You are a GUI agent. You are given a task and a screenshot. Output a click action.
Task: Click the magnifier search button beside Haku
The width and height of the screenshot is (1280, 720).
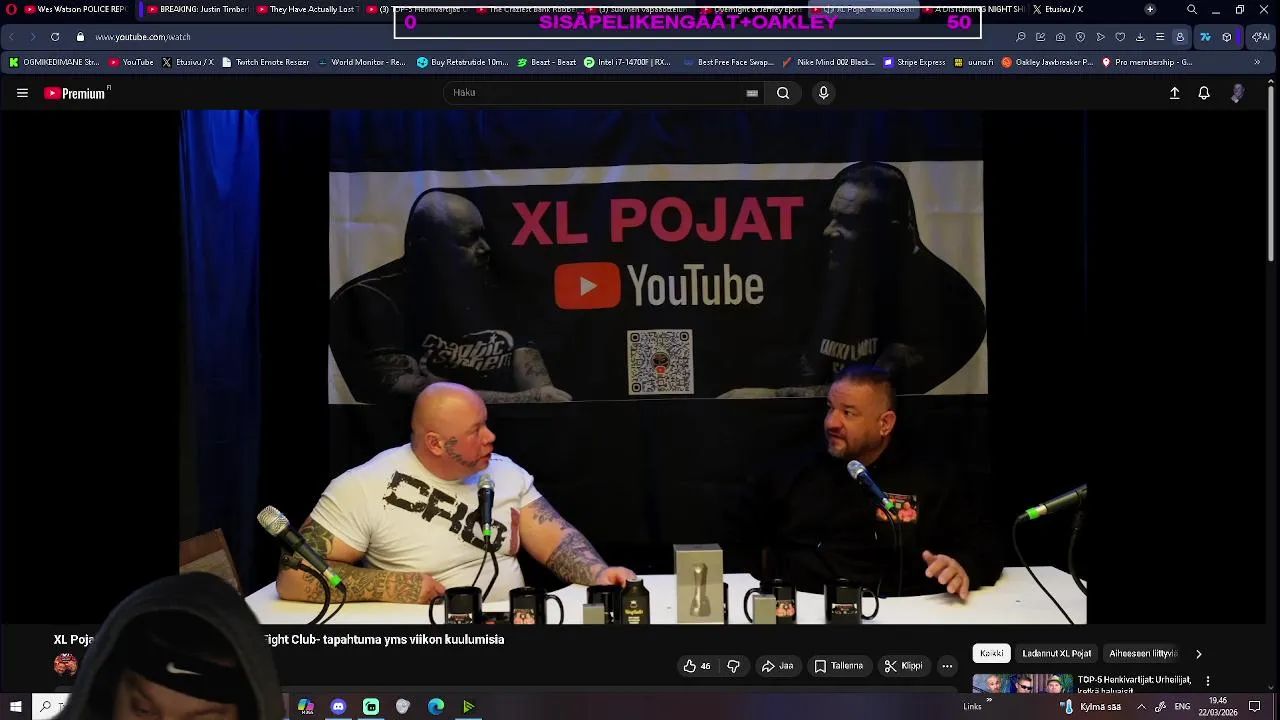coord(783,93)
